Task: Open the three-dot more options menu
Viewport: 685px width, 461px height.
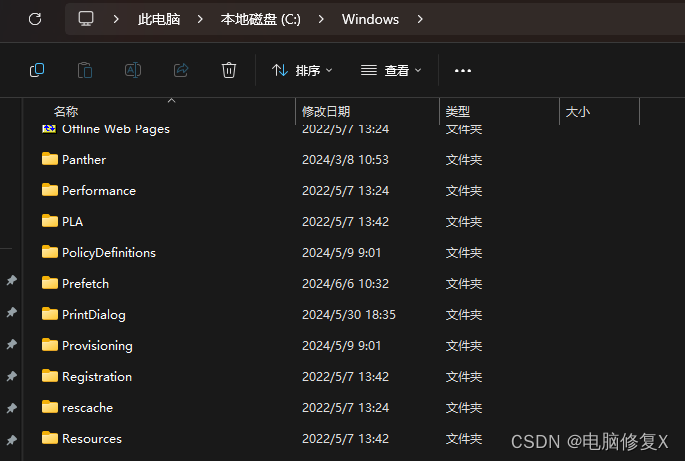Action: click(463, 70)
